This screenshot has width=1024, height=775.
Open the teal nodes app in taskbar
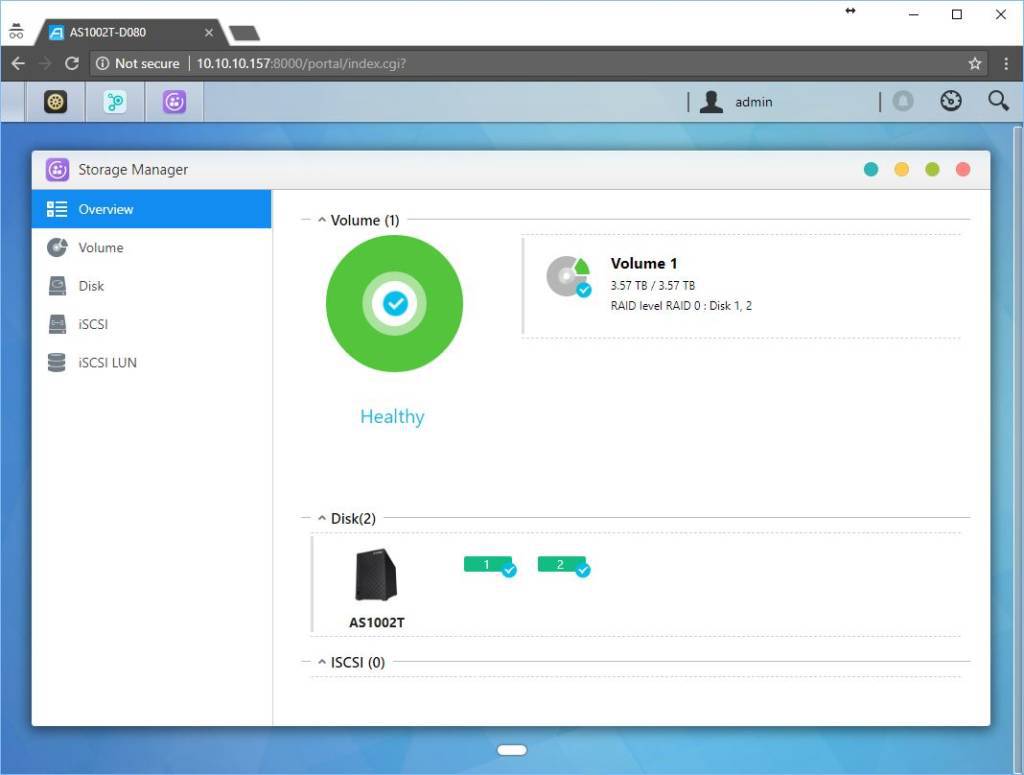(x=115, y=102)
